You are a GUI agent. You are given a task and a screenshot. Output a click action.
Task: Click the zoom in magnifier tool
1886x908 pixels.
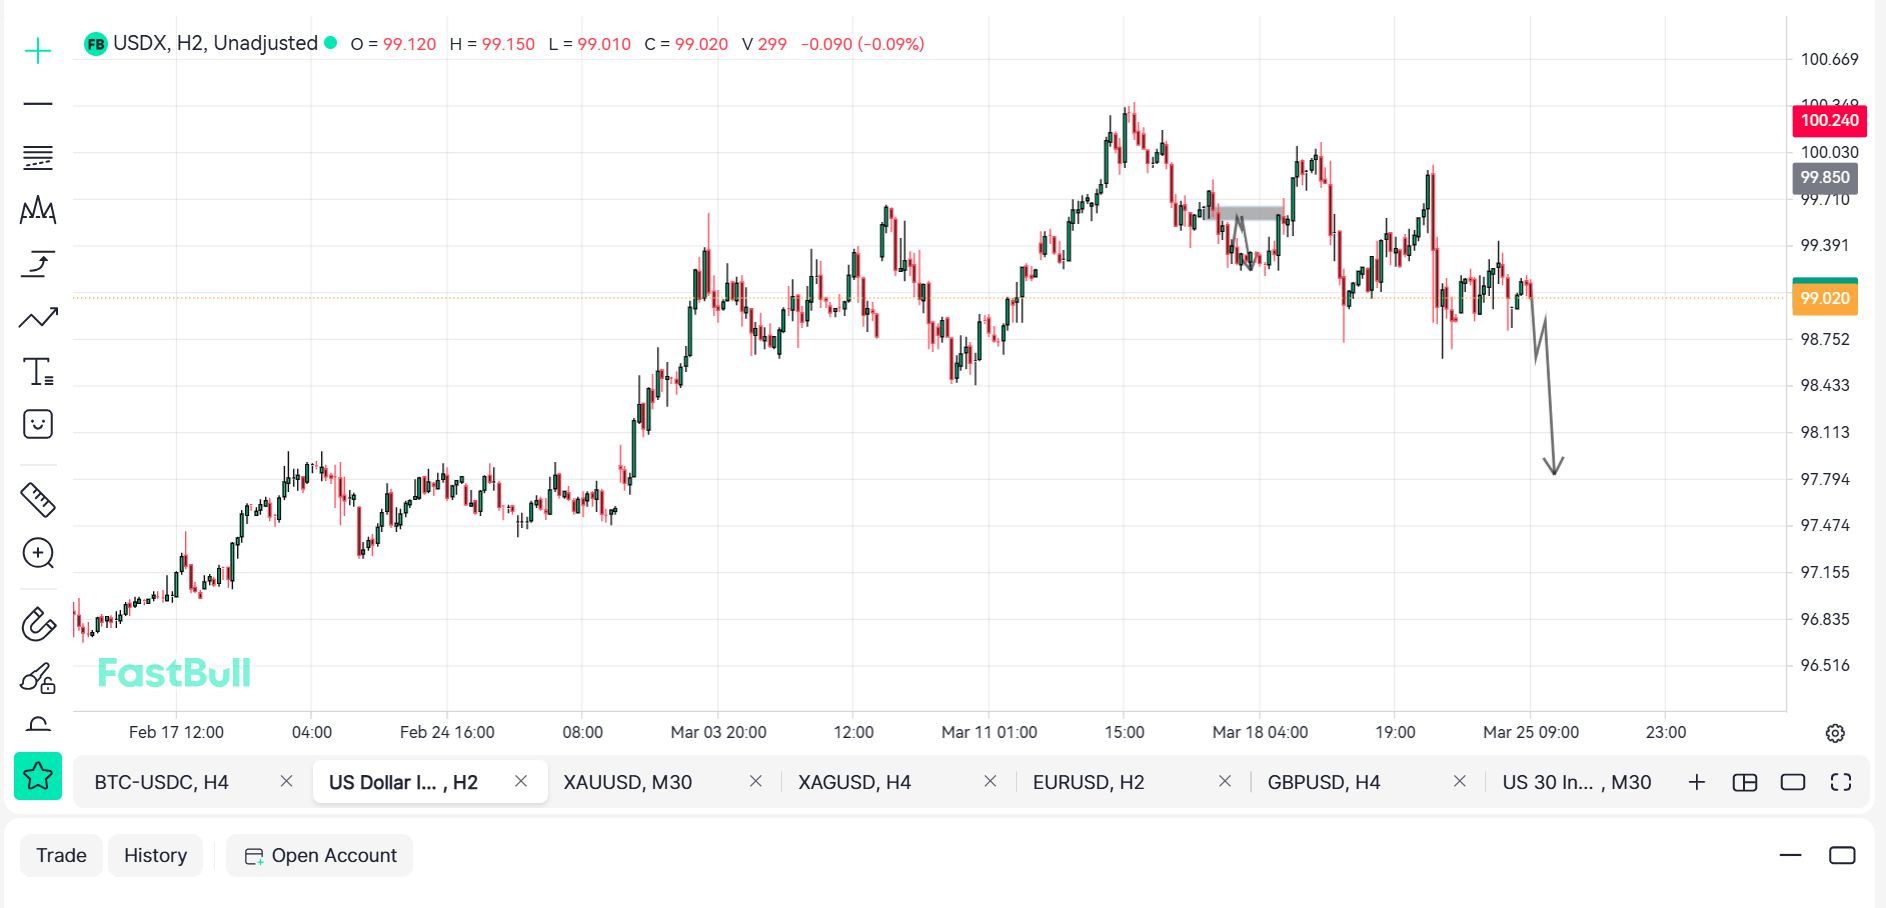click(x=38, y=553)
